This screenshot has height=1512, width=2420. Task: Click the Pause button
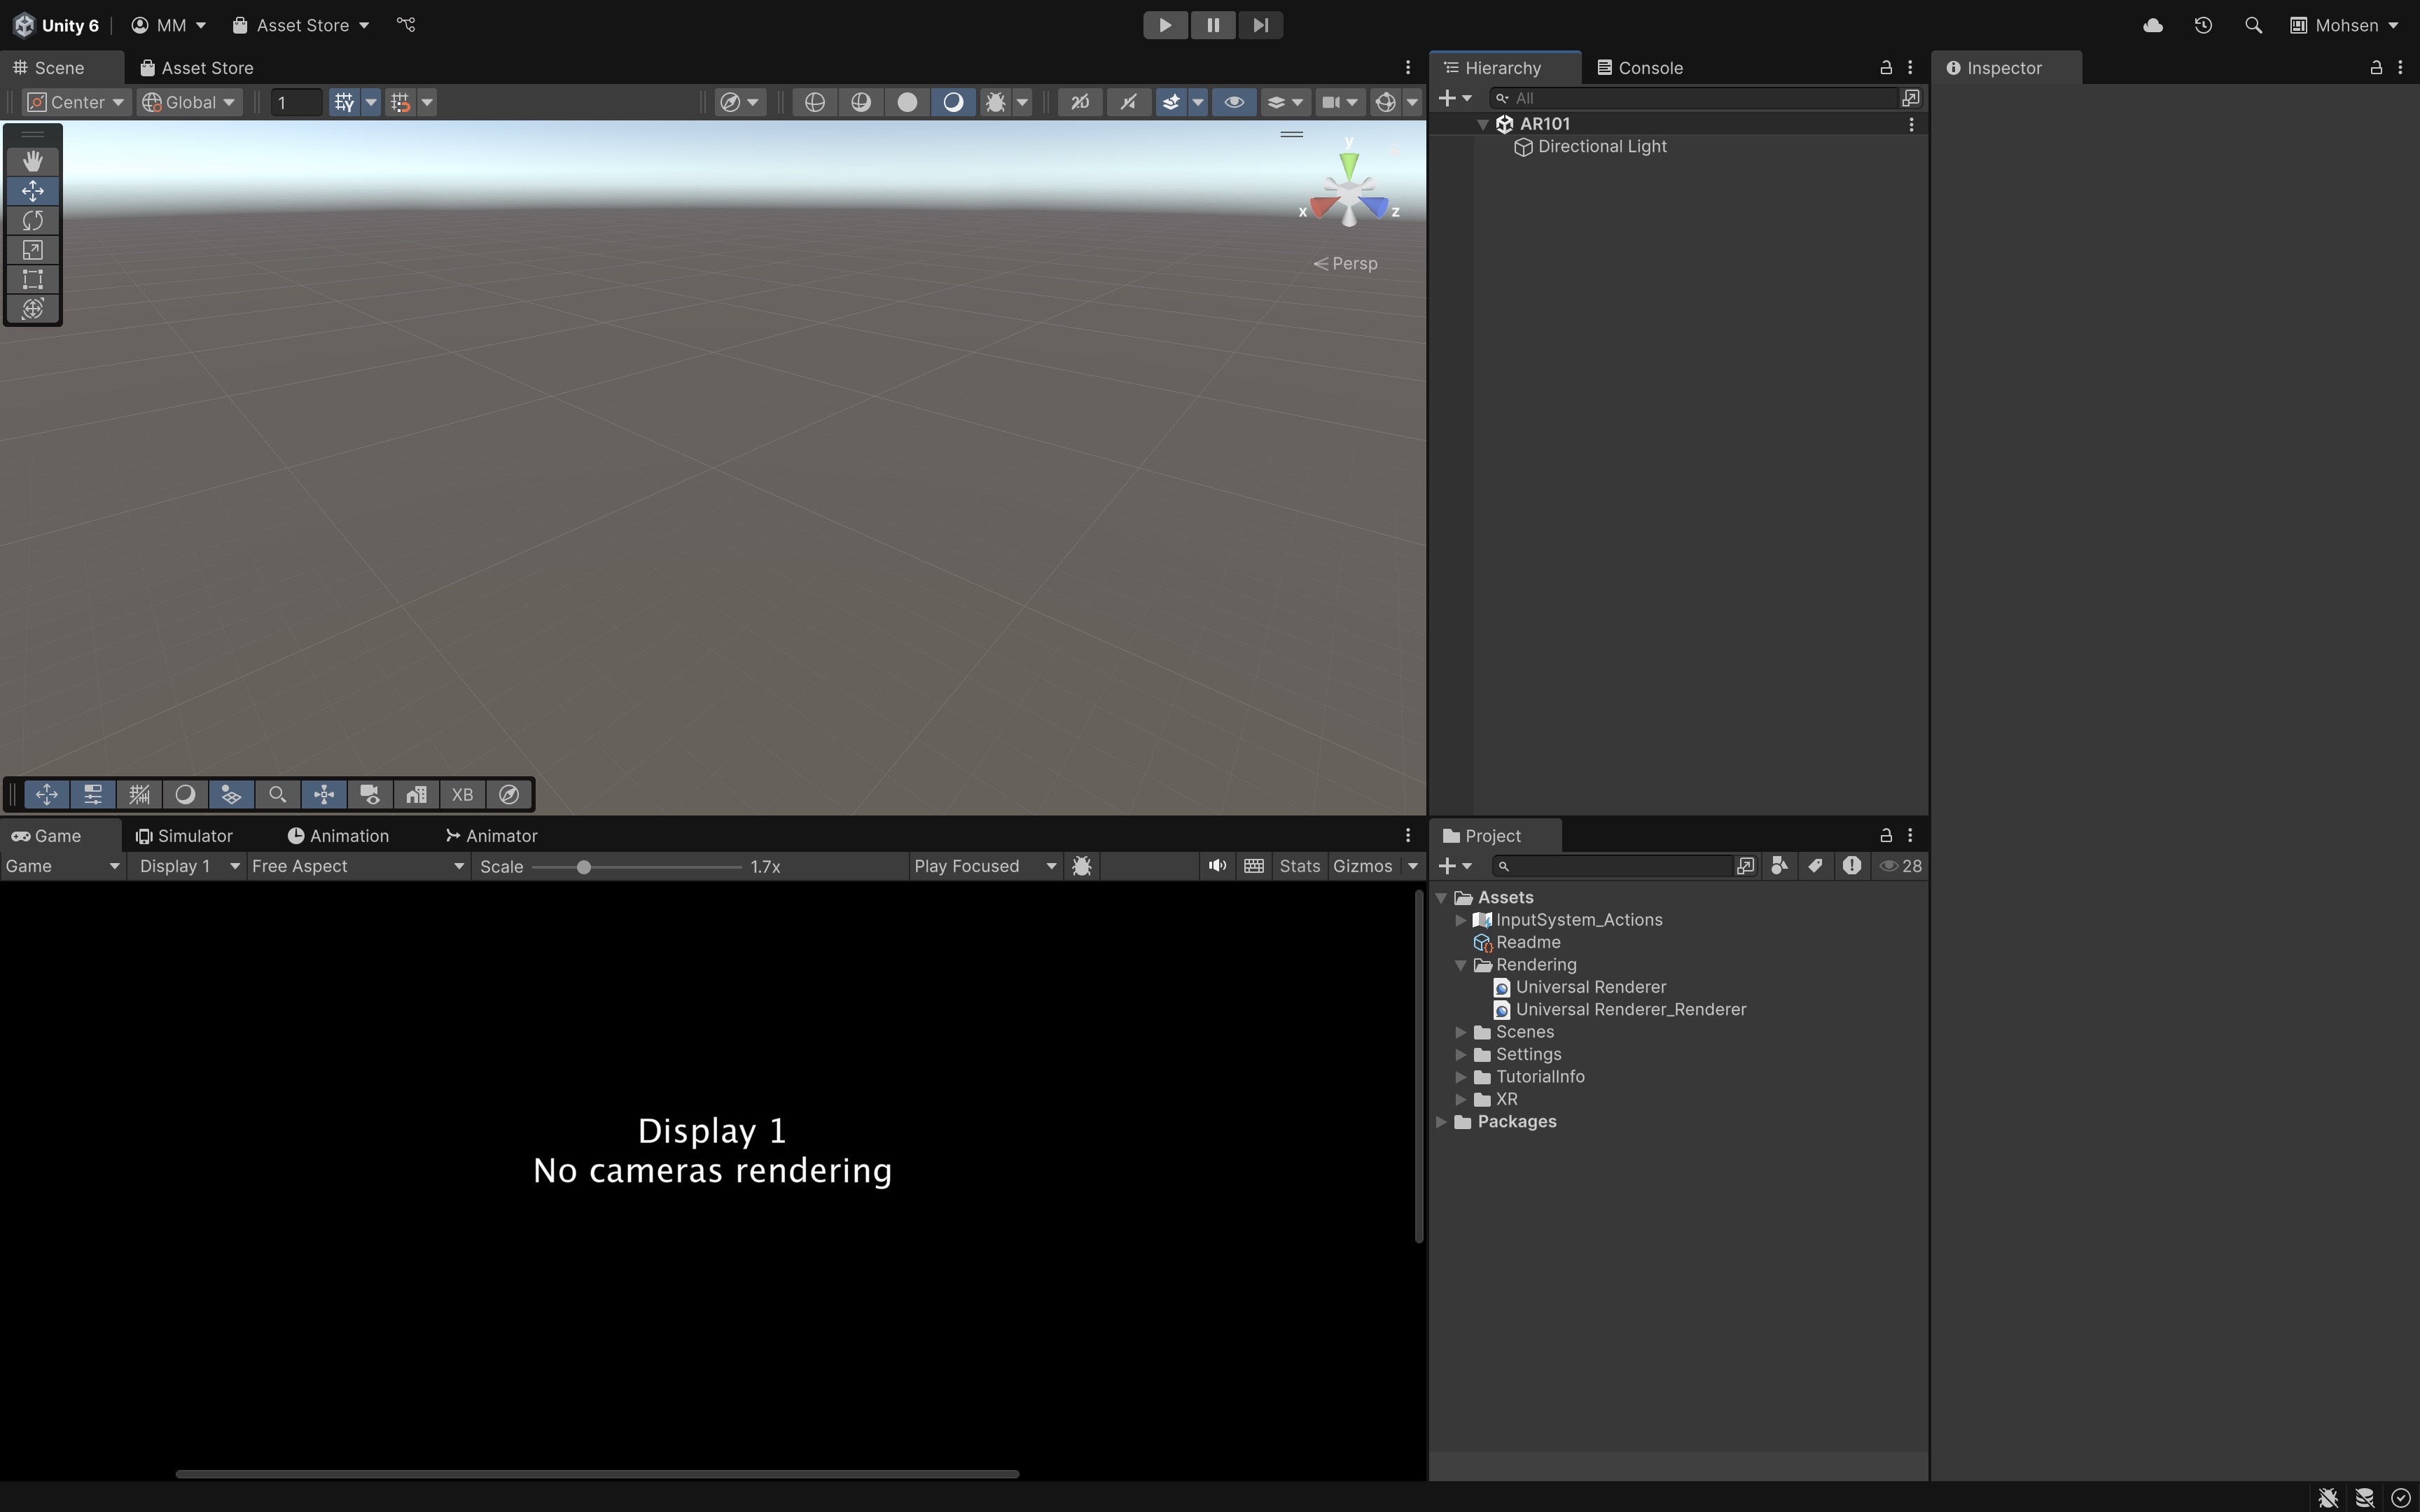1212,25
